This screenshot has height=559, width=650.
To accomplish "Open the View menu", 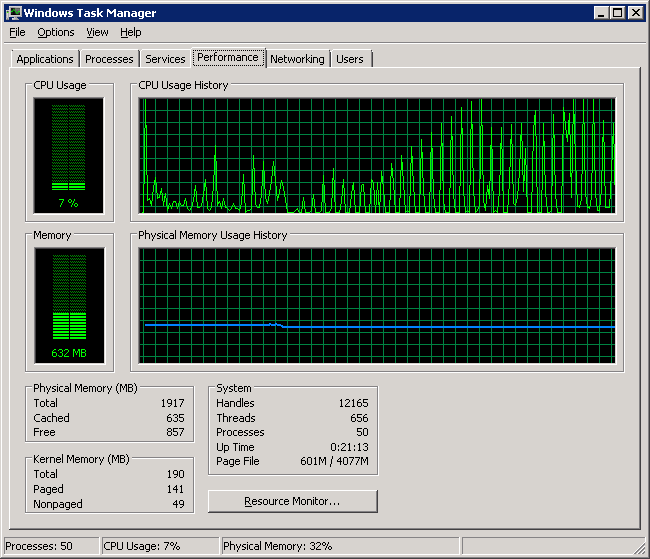I will 97,32.
